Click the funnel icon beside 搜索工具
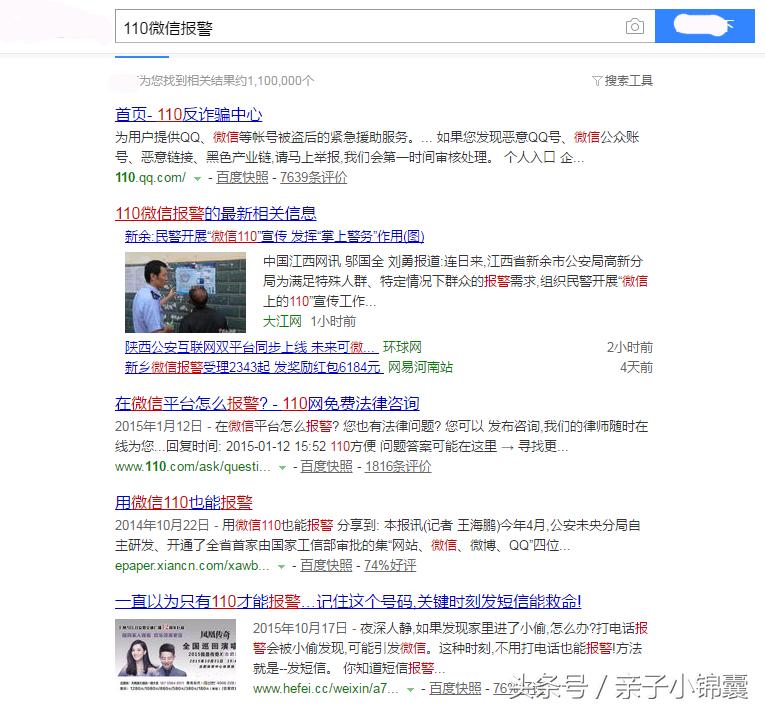The height and width of the screenshot is (710, 765). 597,81
